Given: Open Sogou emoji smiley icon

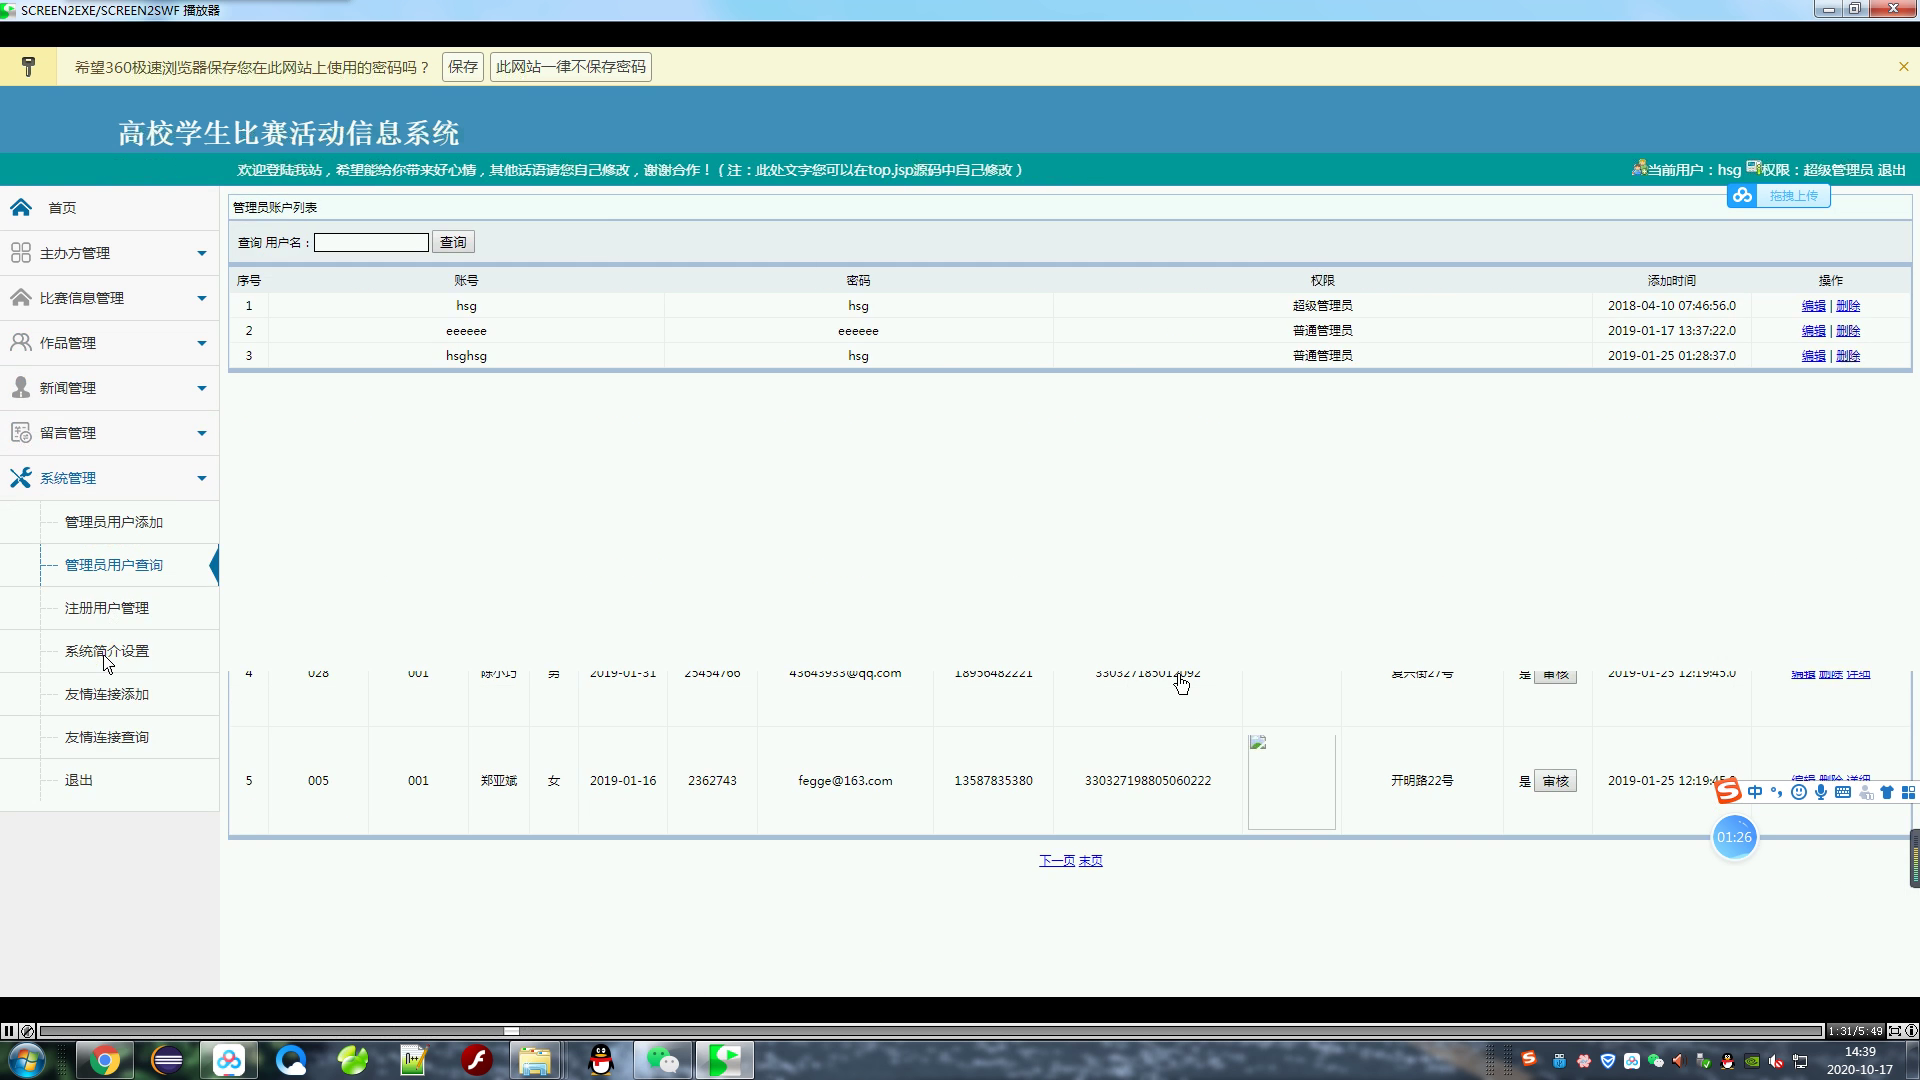Looking at the screenshot, I should pos(1799,792).
